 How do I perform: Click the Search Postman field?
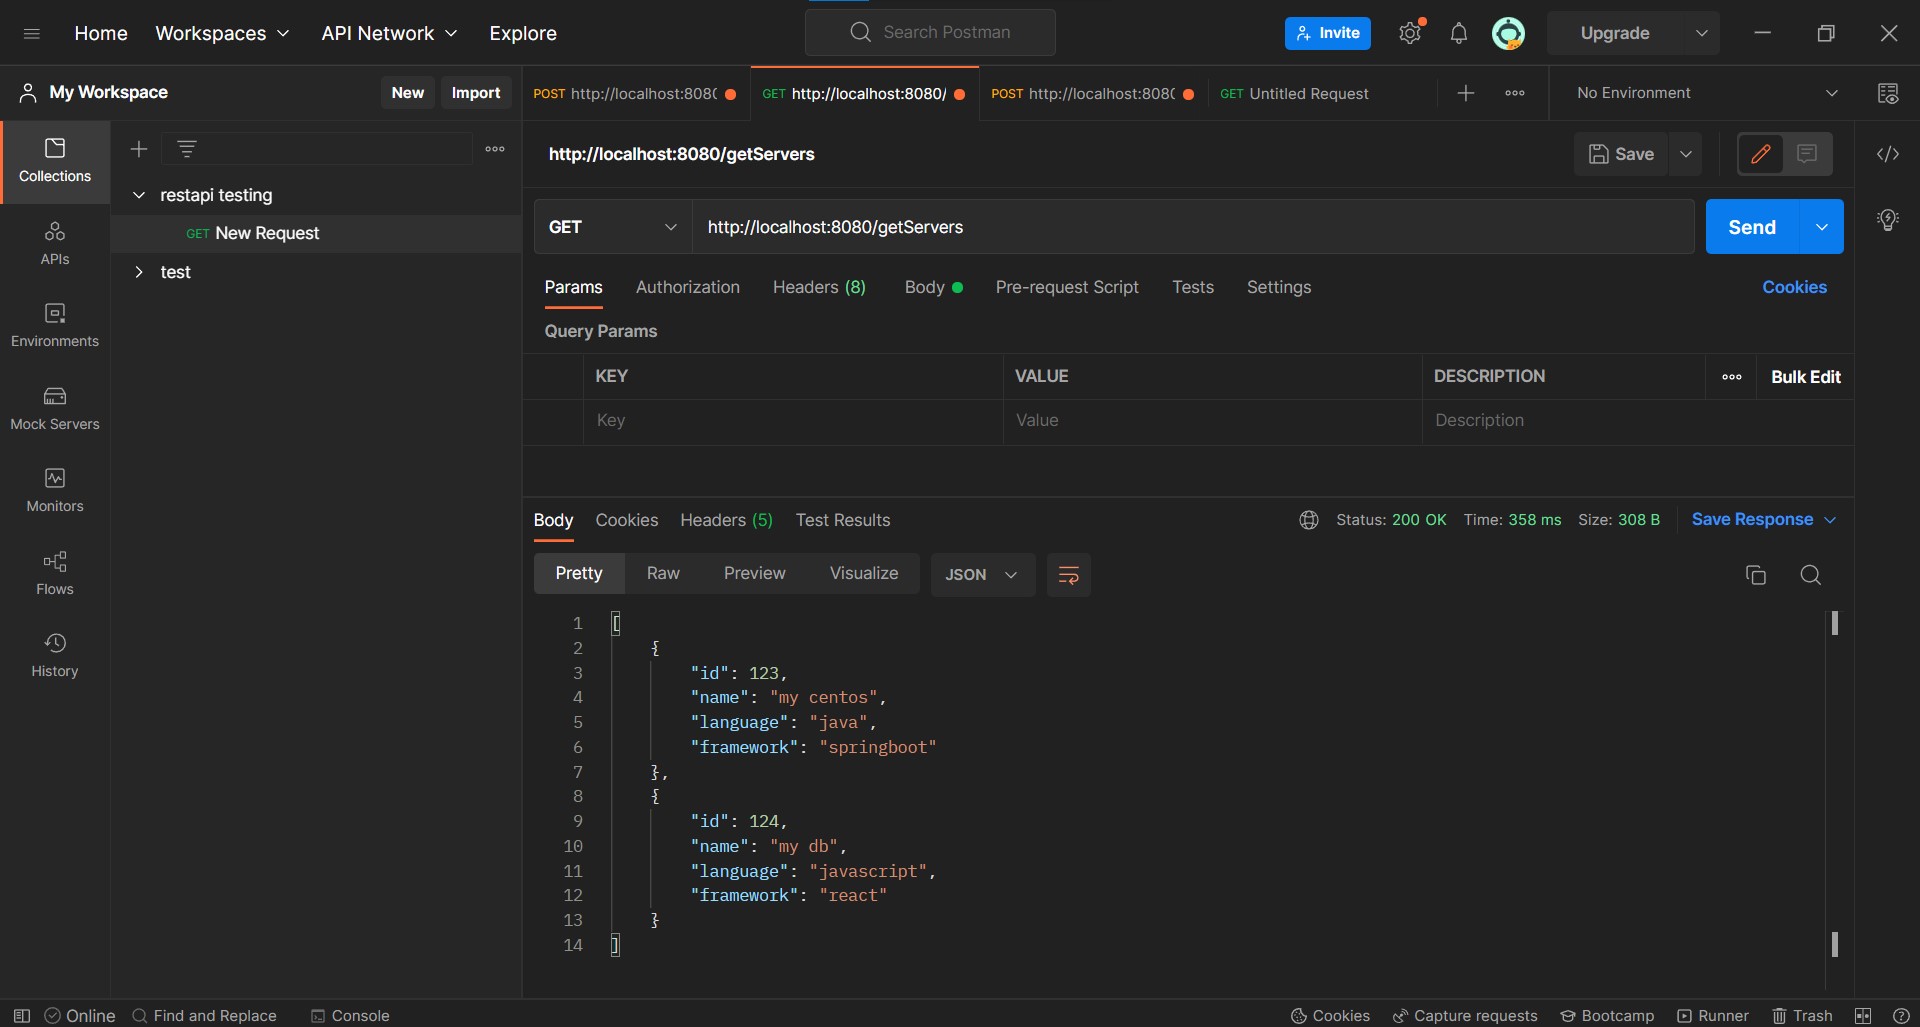coord(930,32)
